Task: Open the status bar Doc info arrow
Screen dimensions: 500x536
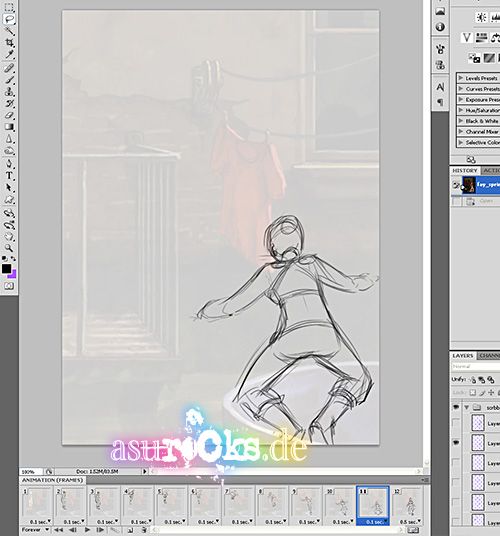Action: click(x=145, y=471)
